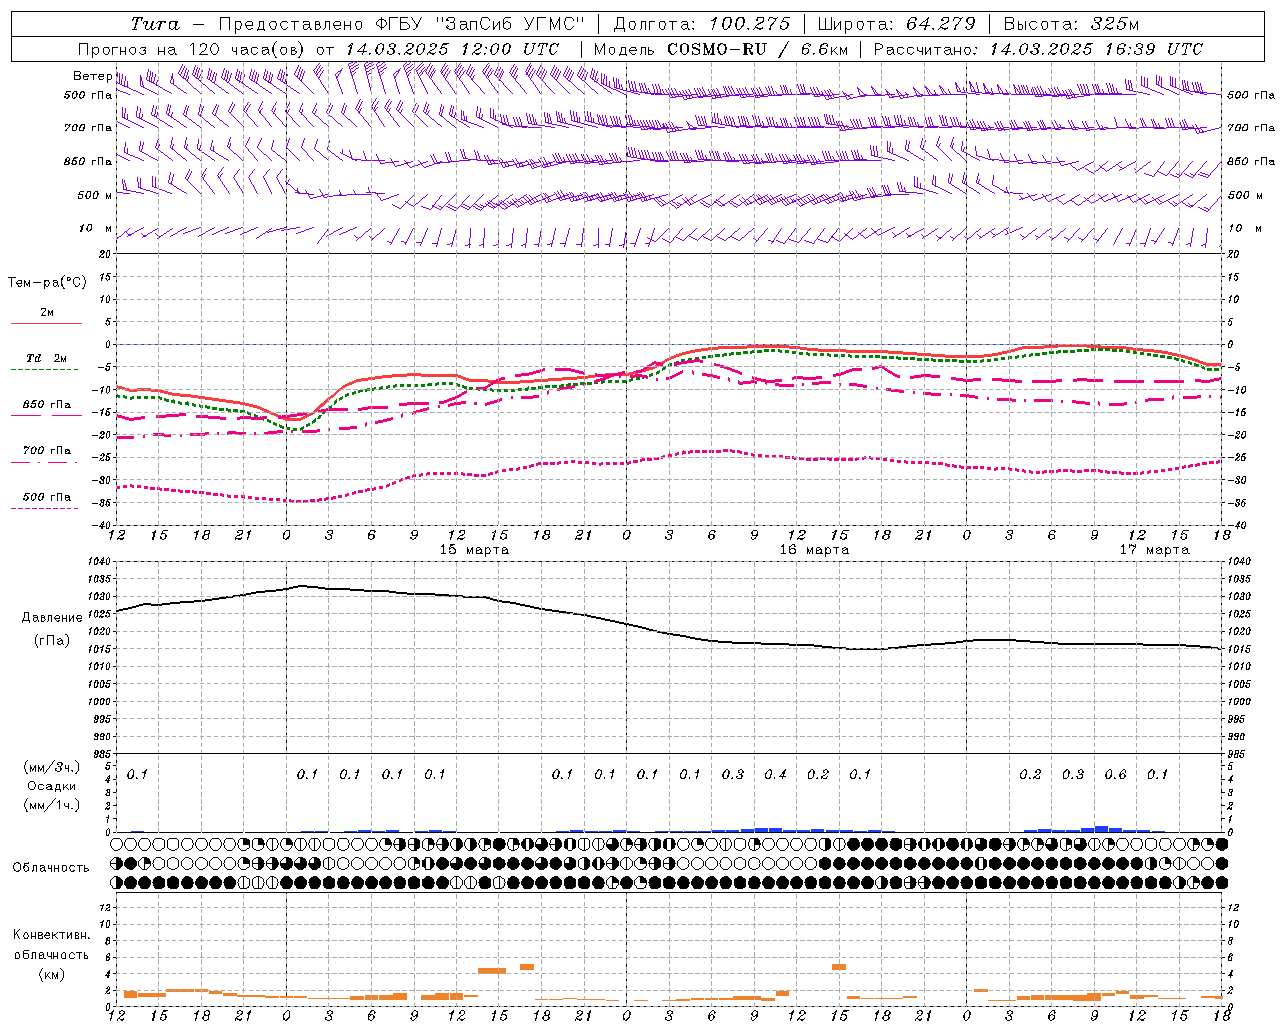This screenshot has width=1280, height=1024.
Task: Click the "Td 2м" dew point legend entry
Action: (x=47, y=358)
